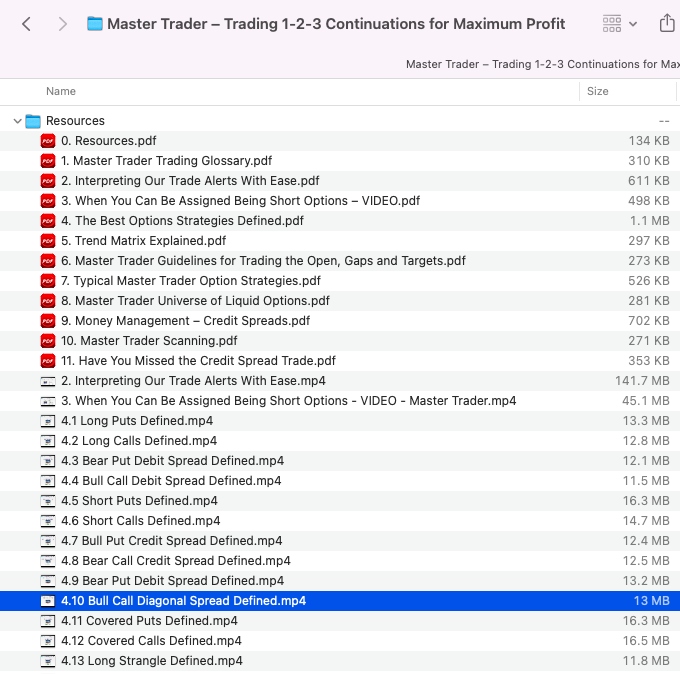This screenshot has width=680, height=674.
Task: Select 2. Interpreting Our Trade Alerts With Ease.mp4
Action: point(193,381)
